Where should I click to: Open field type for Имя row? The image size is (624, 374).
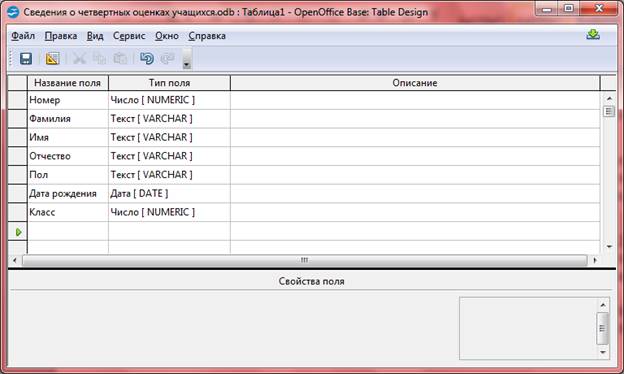(x=169, y=137)
